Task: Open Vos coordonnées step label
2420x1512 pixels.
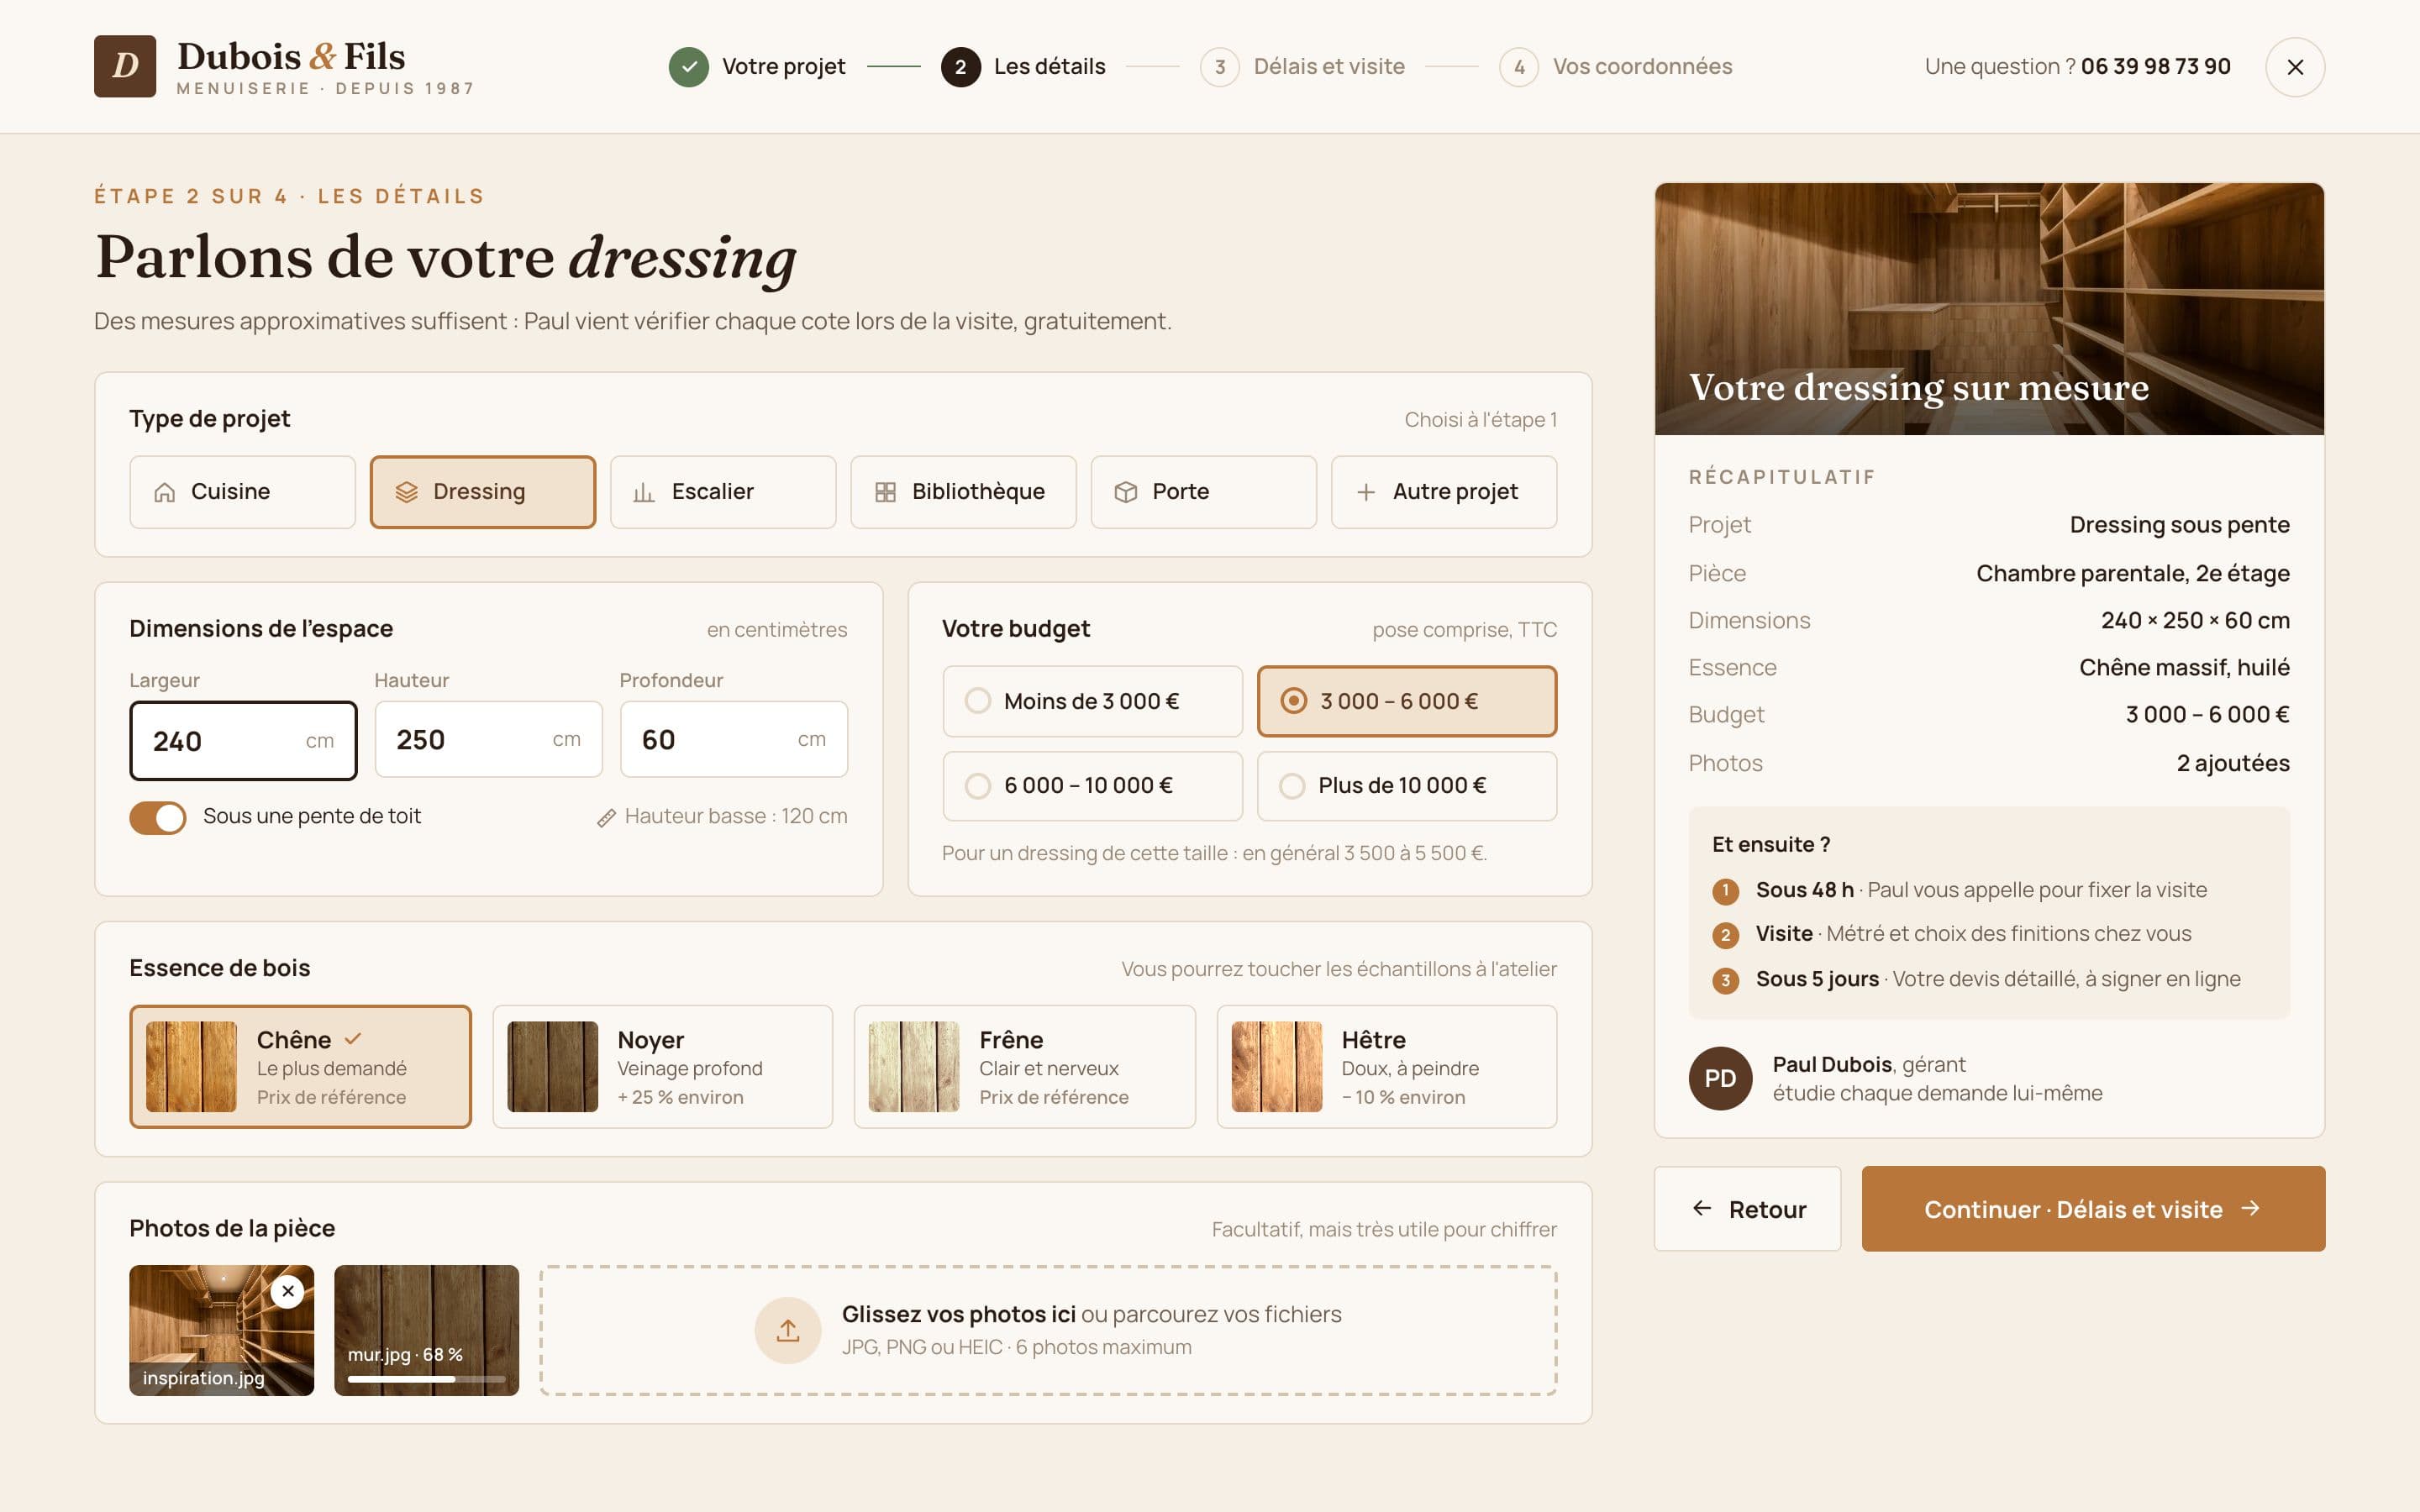Action: point(1642,67)
